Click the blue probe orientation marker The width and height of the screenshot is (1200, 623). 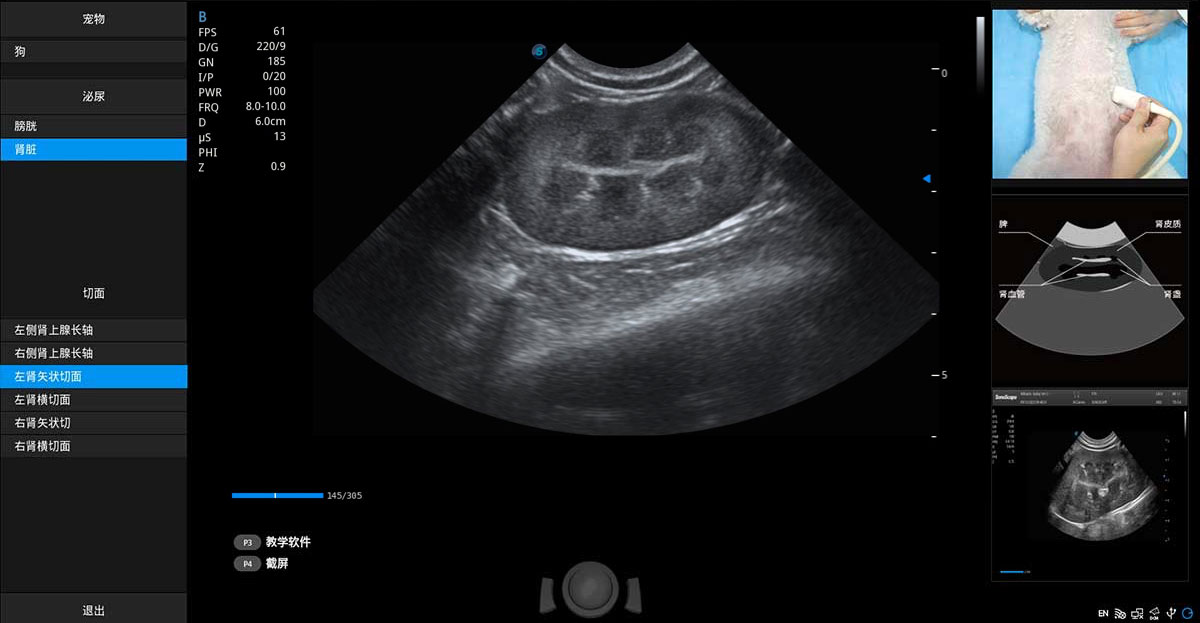539,51
